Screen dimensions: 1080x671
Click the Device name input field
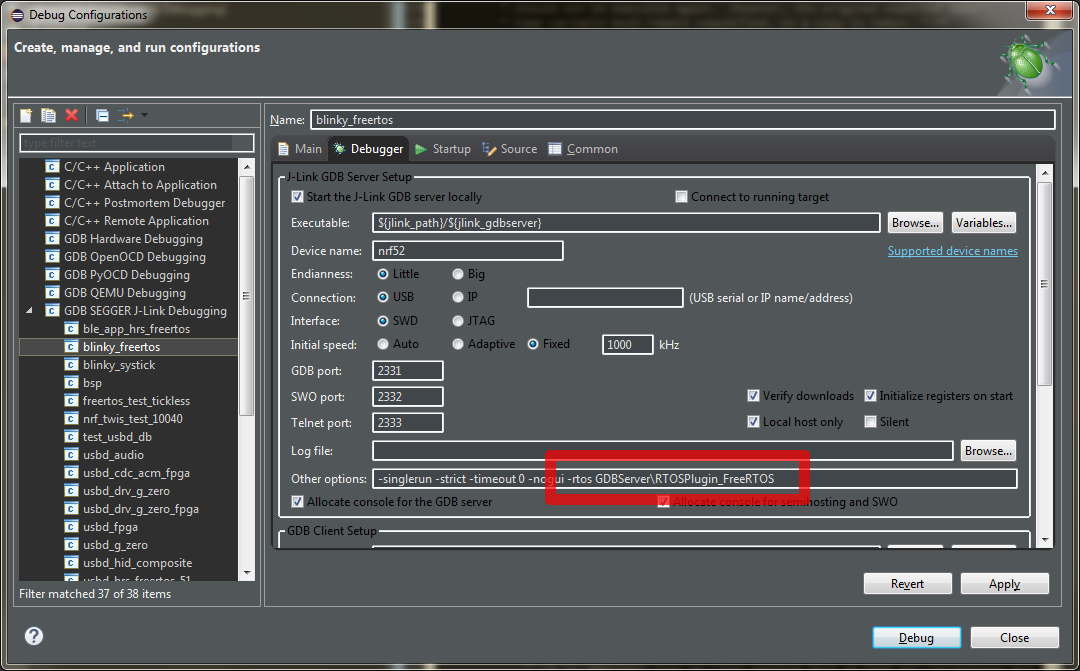coord(468,251)
